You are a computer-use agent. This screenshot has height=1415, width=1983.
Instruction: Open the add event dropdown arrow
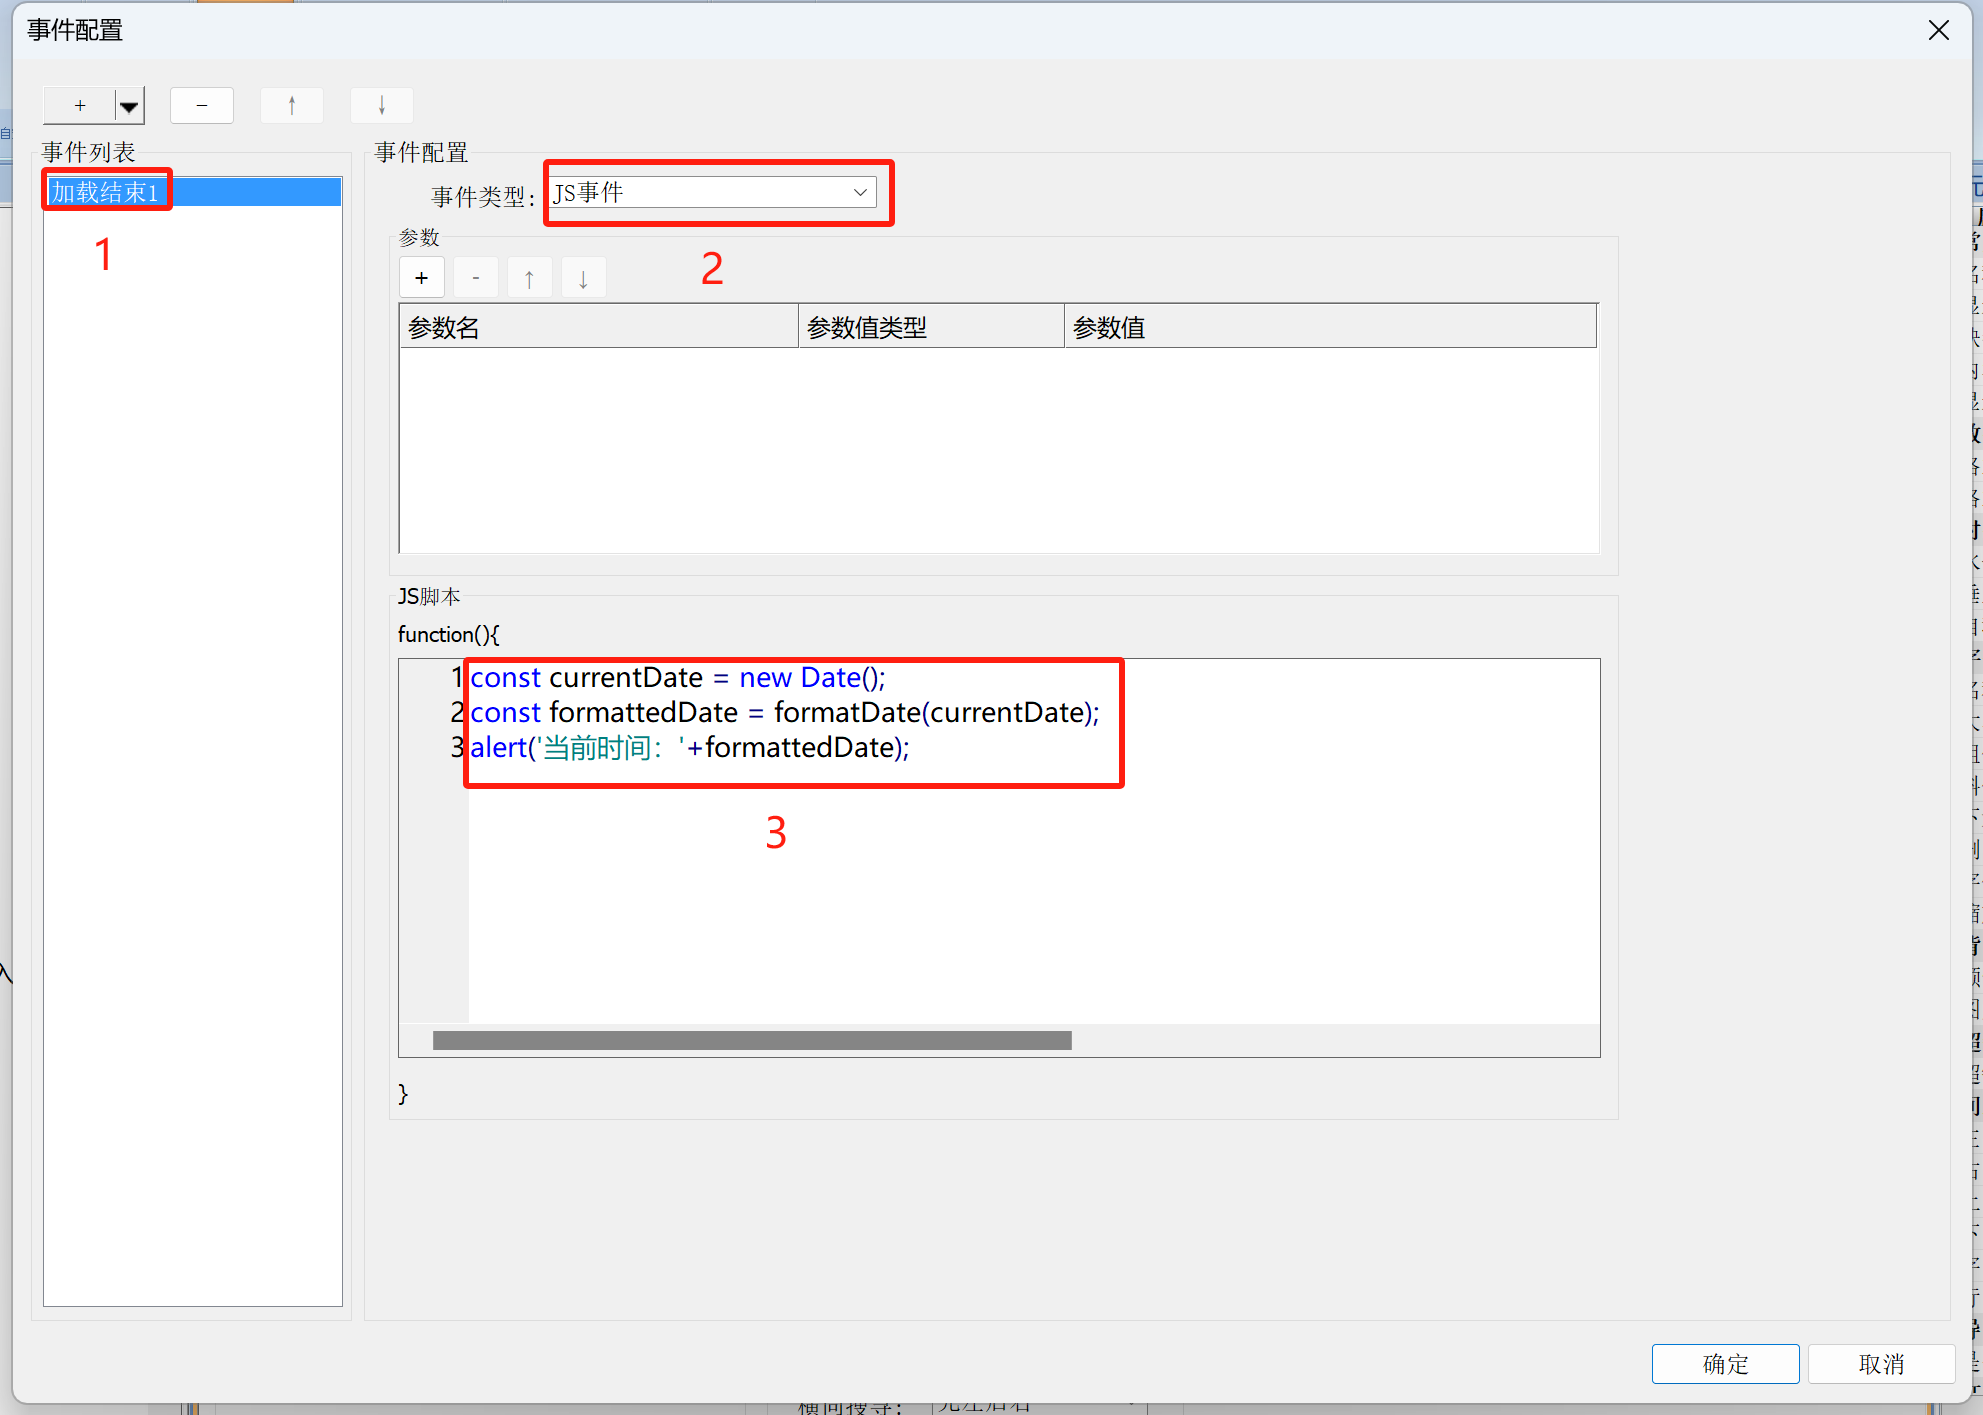[129, 106]
